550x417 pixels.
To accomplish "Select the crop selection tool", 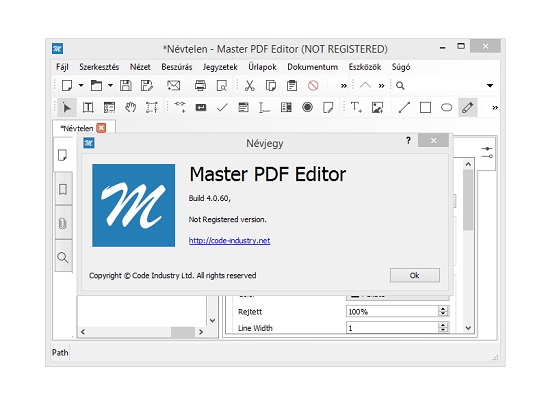I will pos(152,107).
